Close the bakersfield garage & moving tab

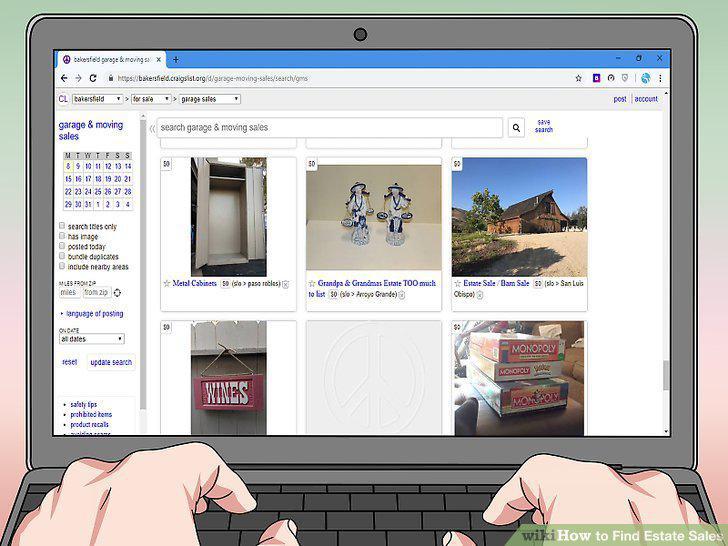tap(158, 60)
